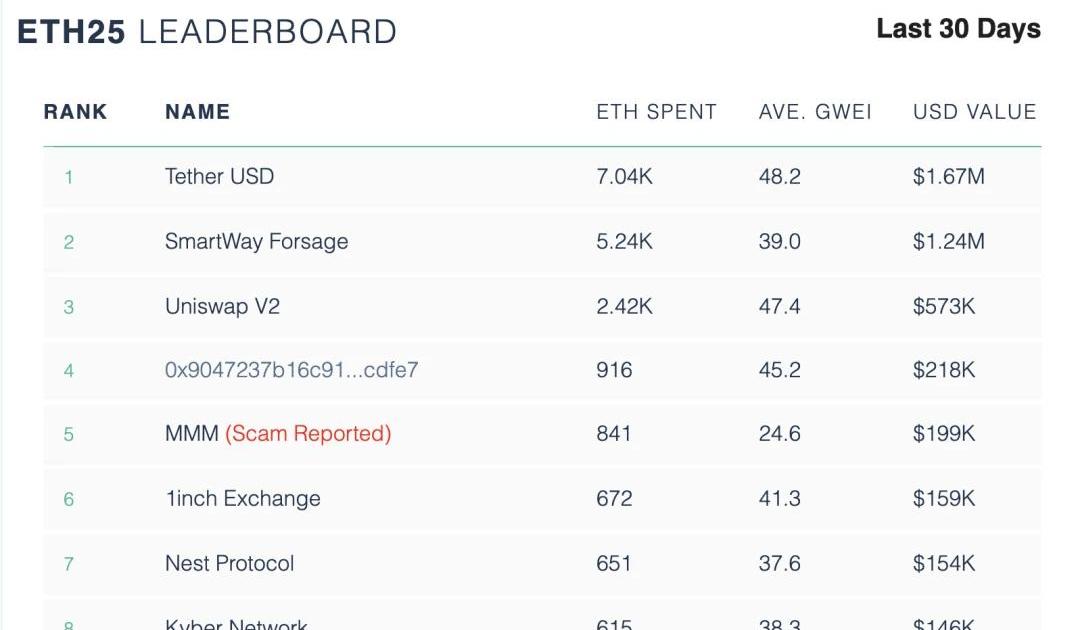The width and height of the screenshot is (1078, 630).
Task: Click the ETH25 Leaderboard title
Action: [x=207, y=32]
